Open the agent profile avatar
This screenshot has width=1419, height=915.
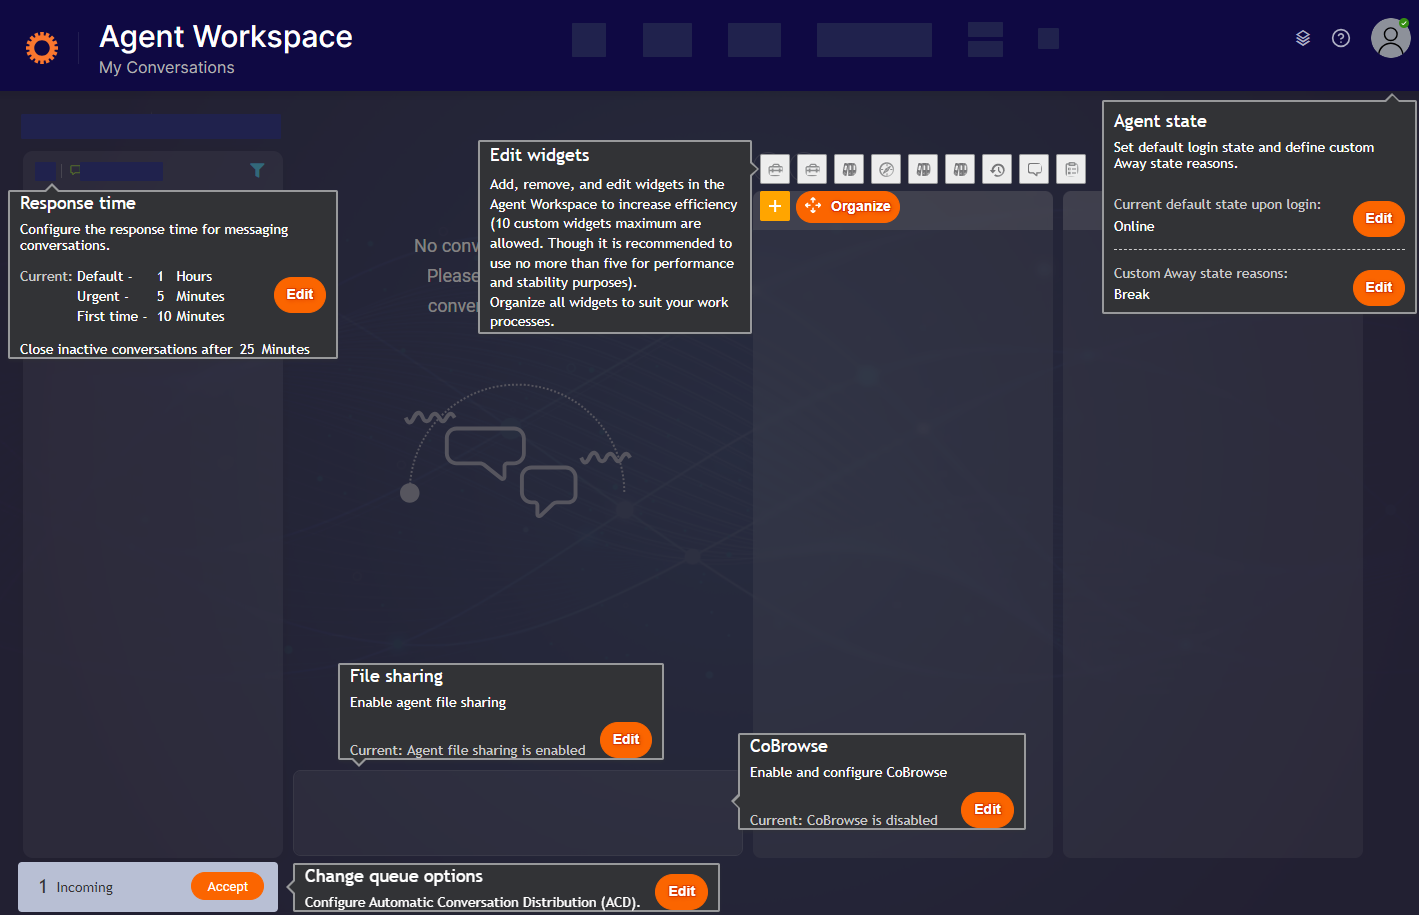coord(1390,38)
